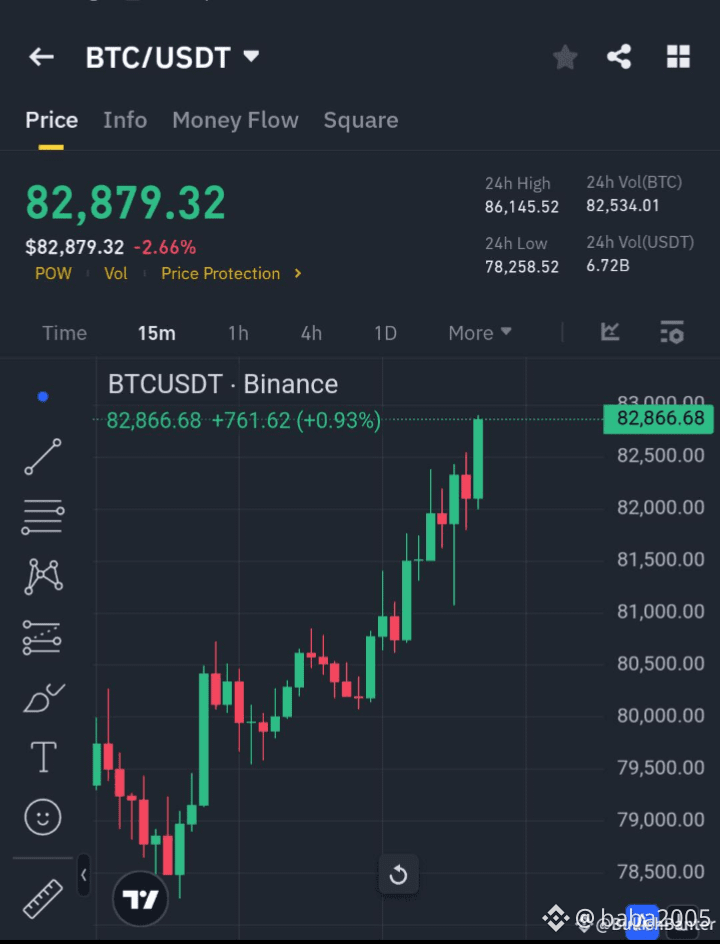Viewport: 720px width, 944px height.
Task: Tap the 24h Low value 78,258.52
Action: point(522,267)
